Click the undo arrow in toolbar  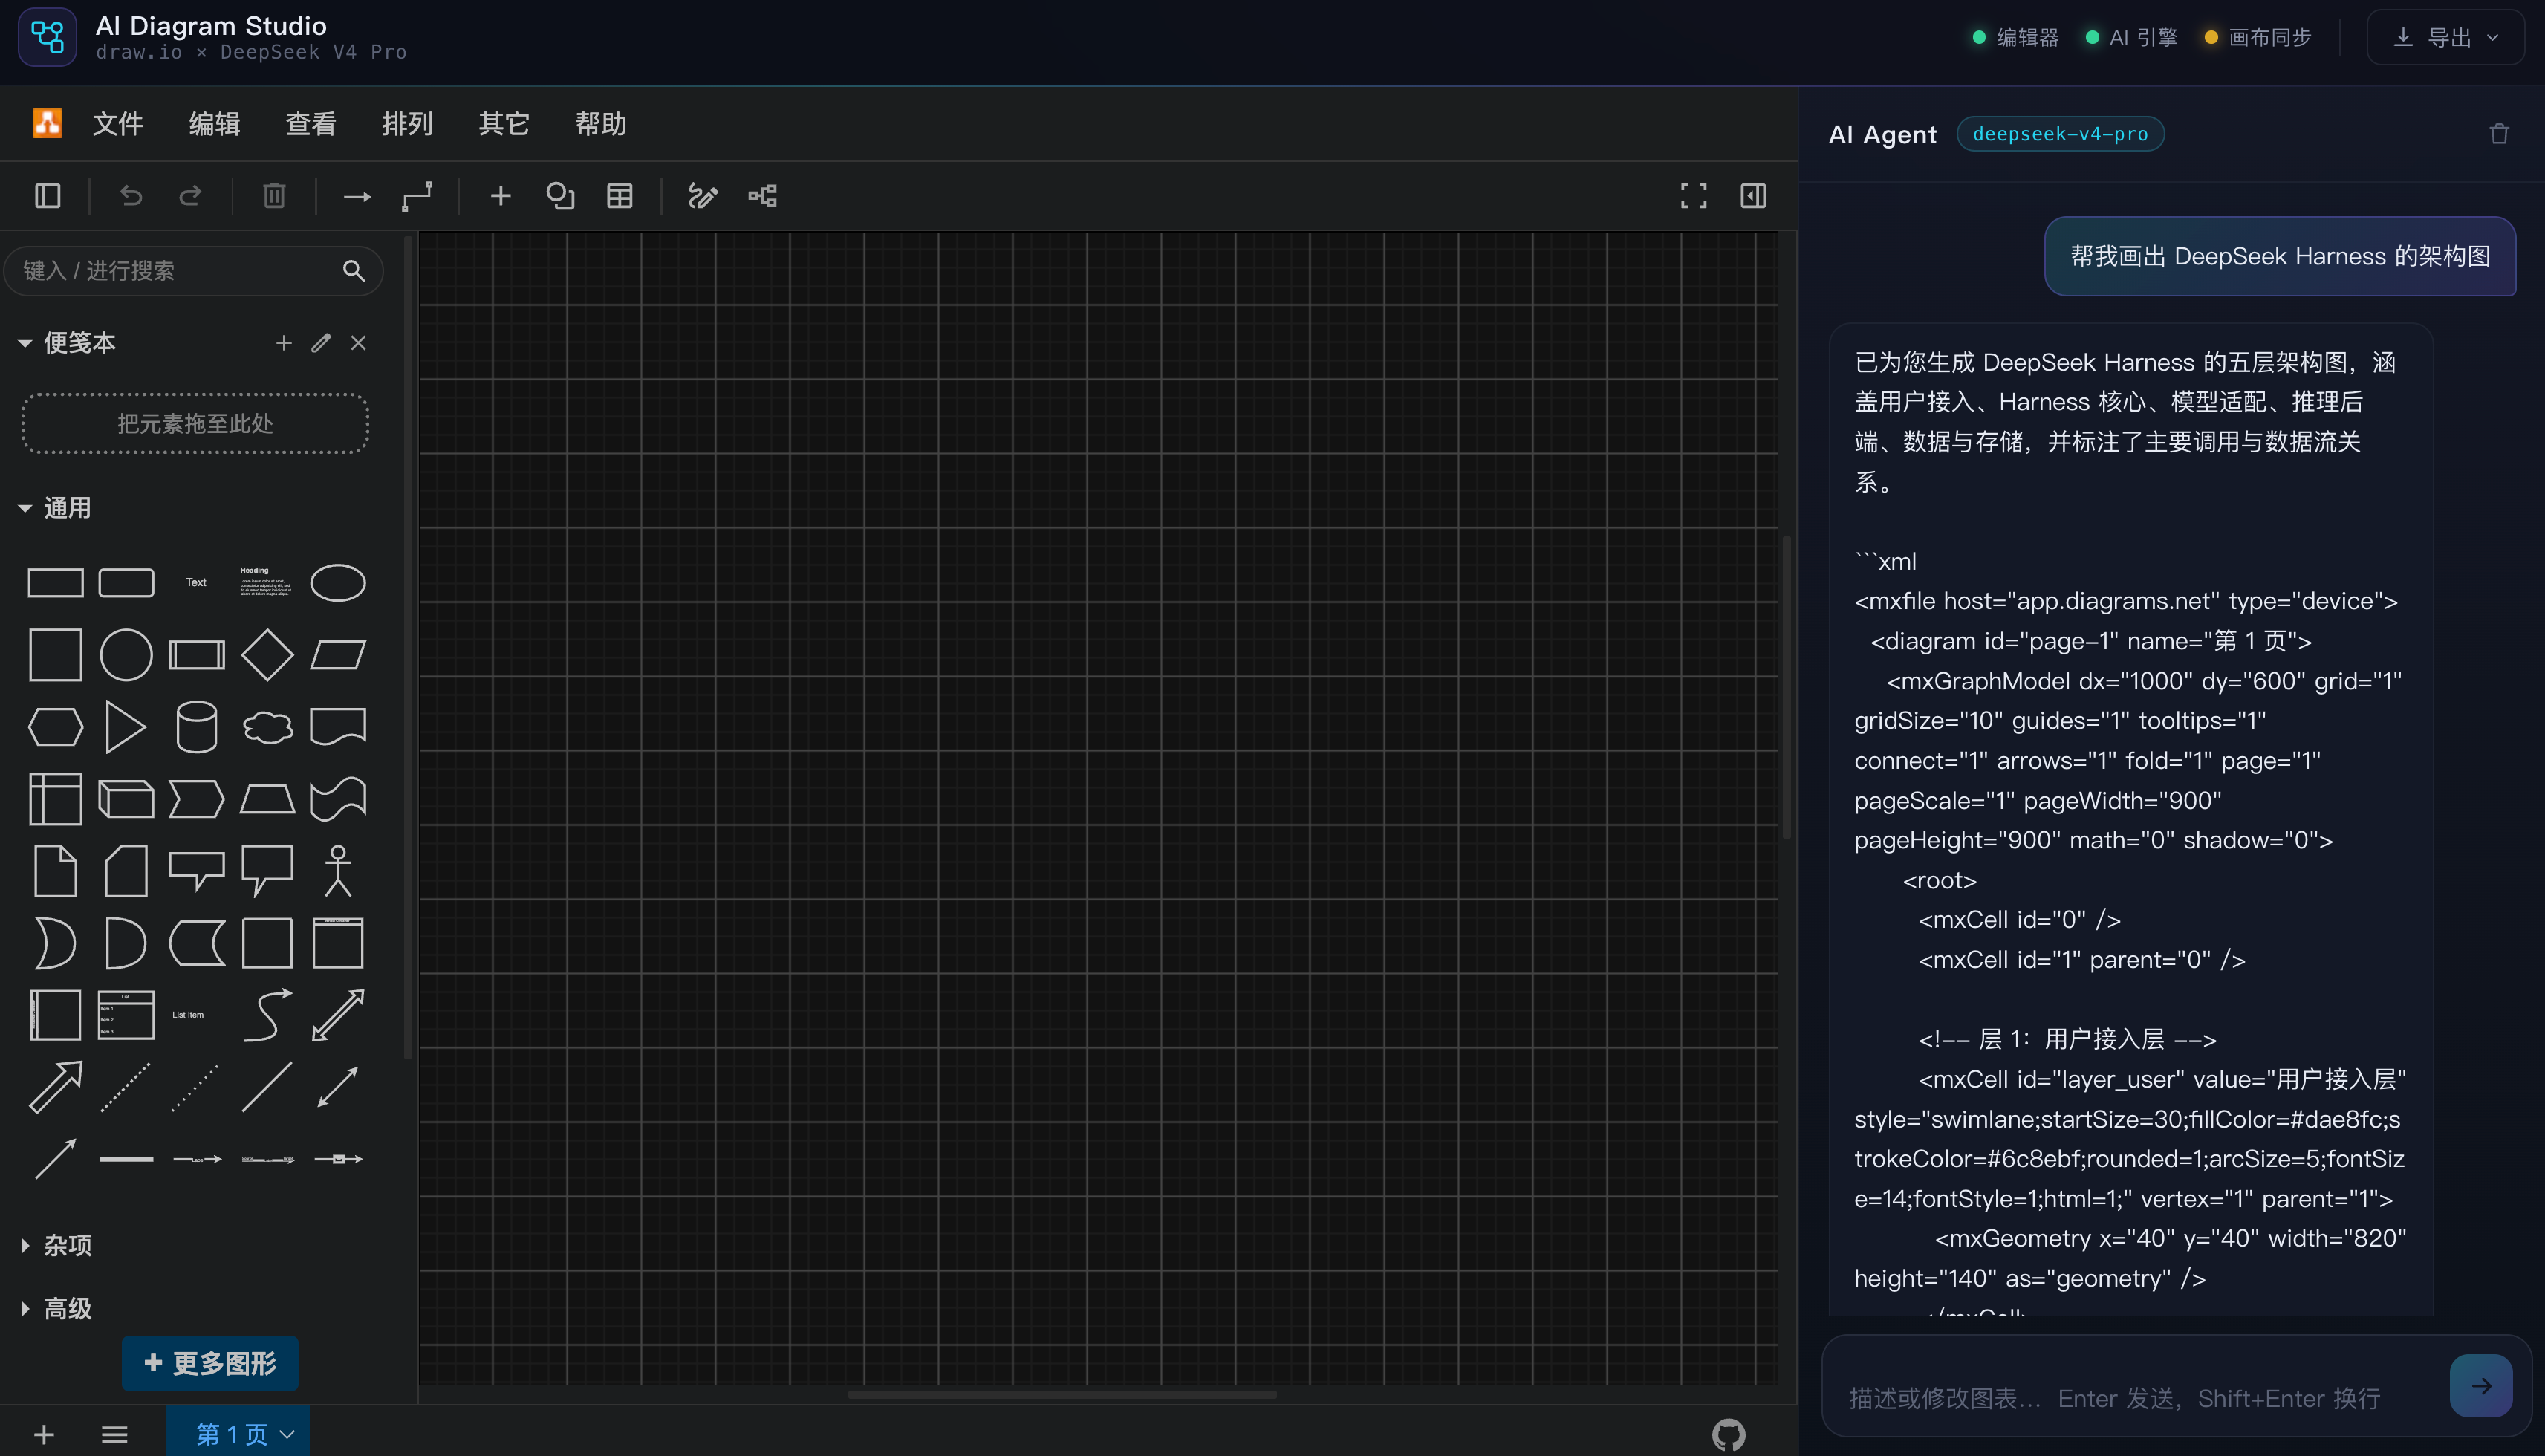131,196
